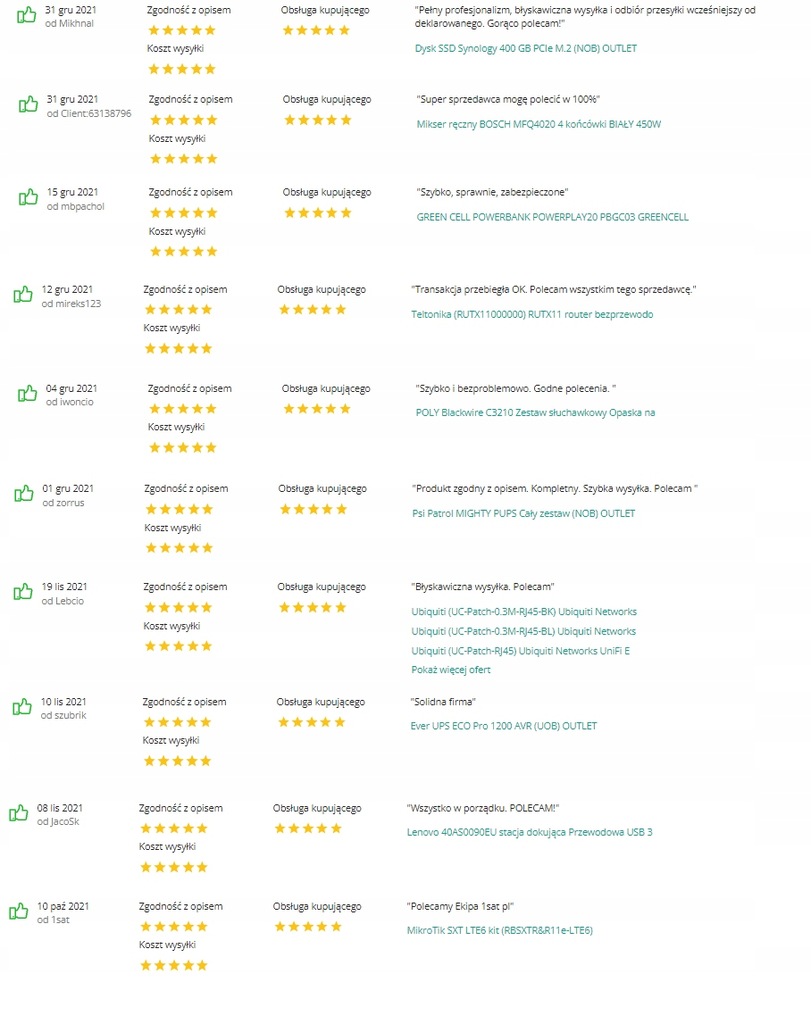Click thumbs-up icon for Client:63138796 review
Viewport: 811px width, 1024px height.
[28, 104]
